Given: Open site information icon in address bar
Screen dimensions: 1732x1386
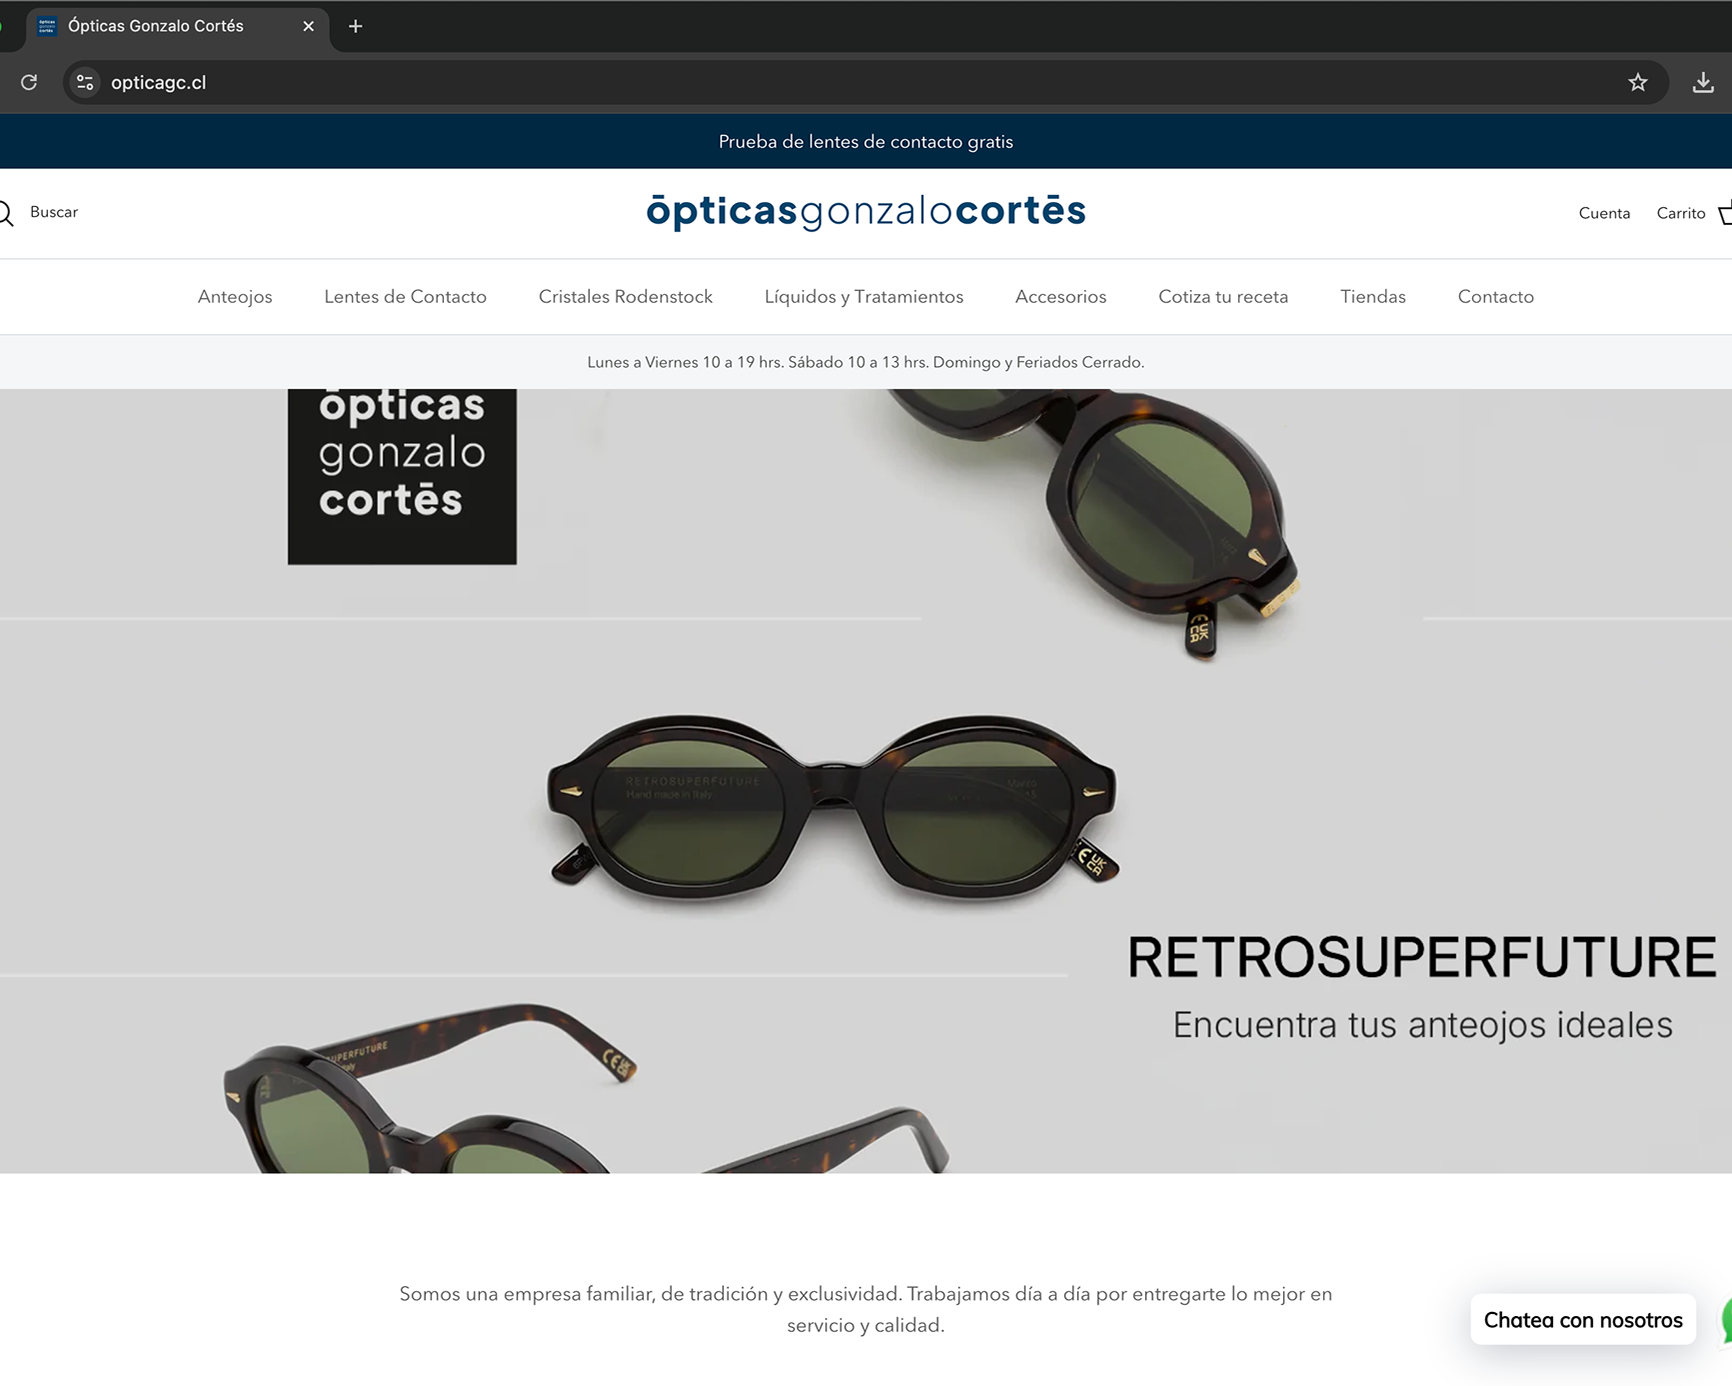Looking at the screenshot, I should coord(85,82).
